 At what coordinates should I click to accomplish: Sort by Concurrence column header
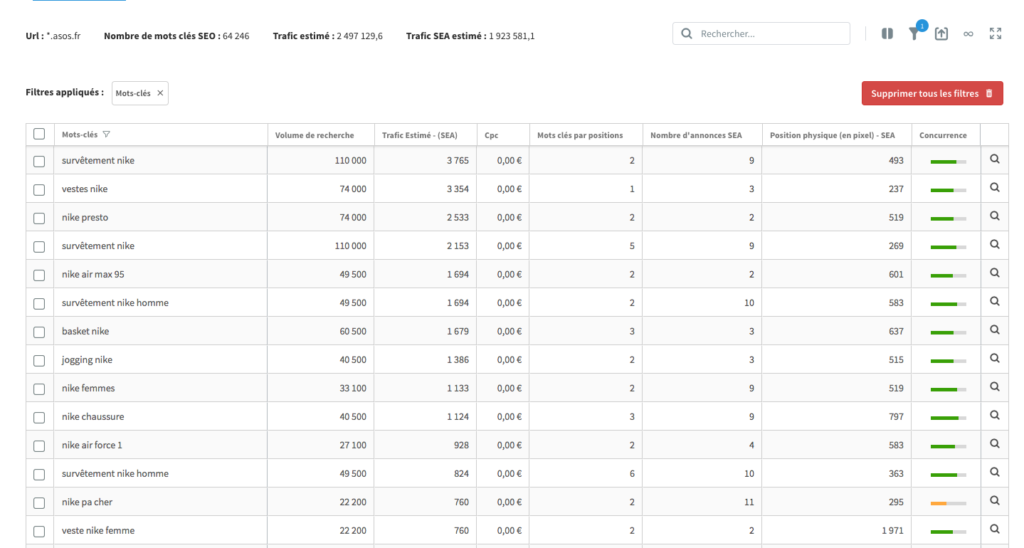click(943, 135)
